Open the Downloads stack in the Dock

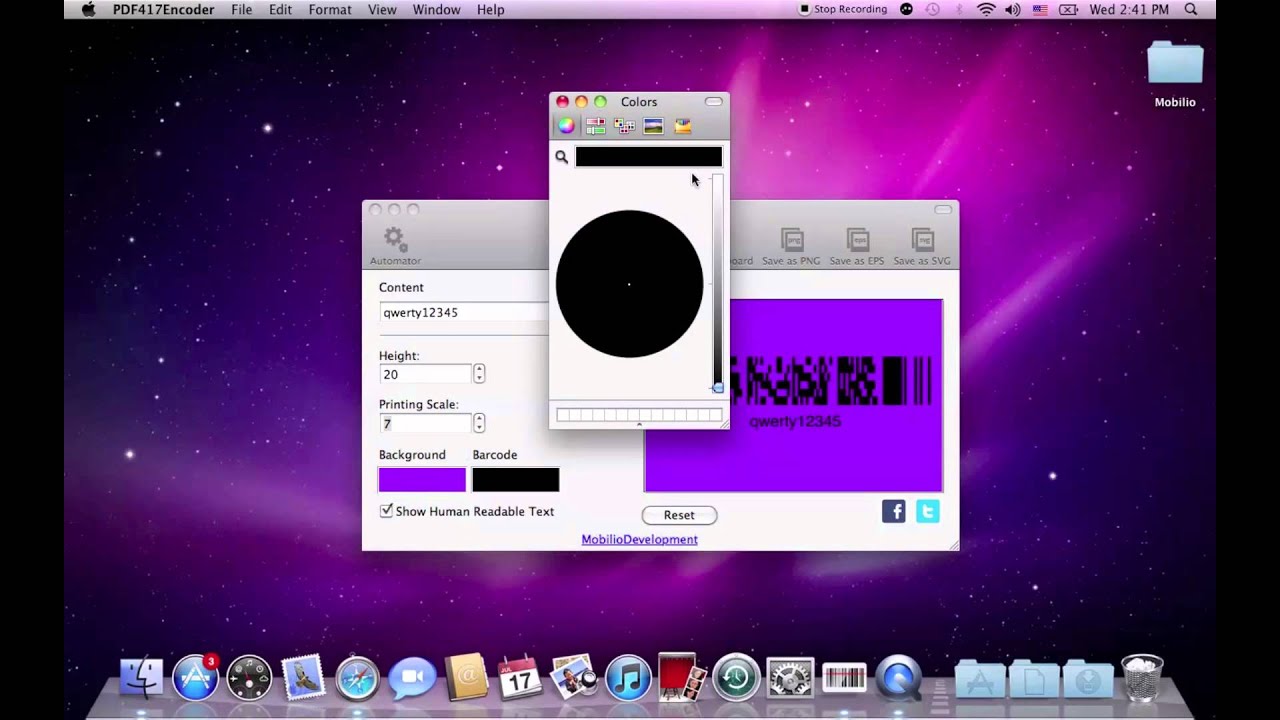(x=1088, y=679)
